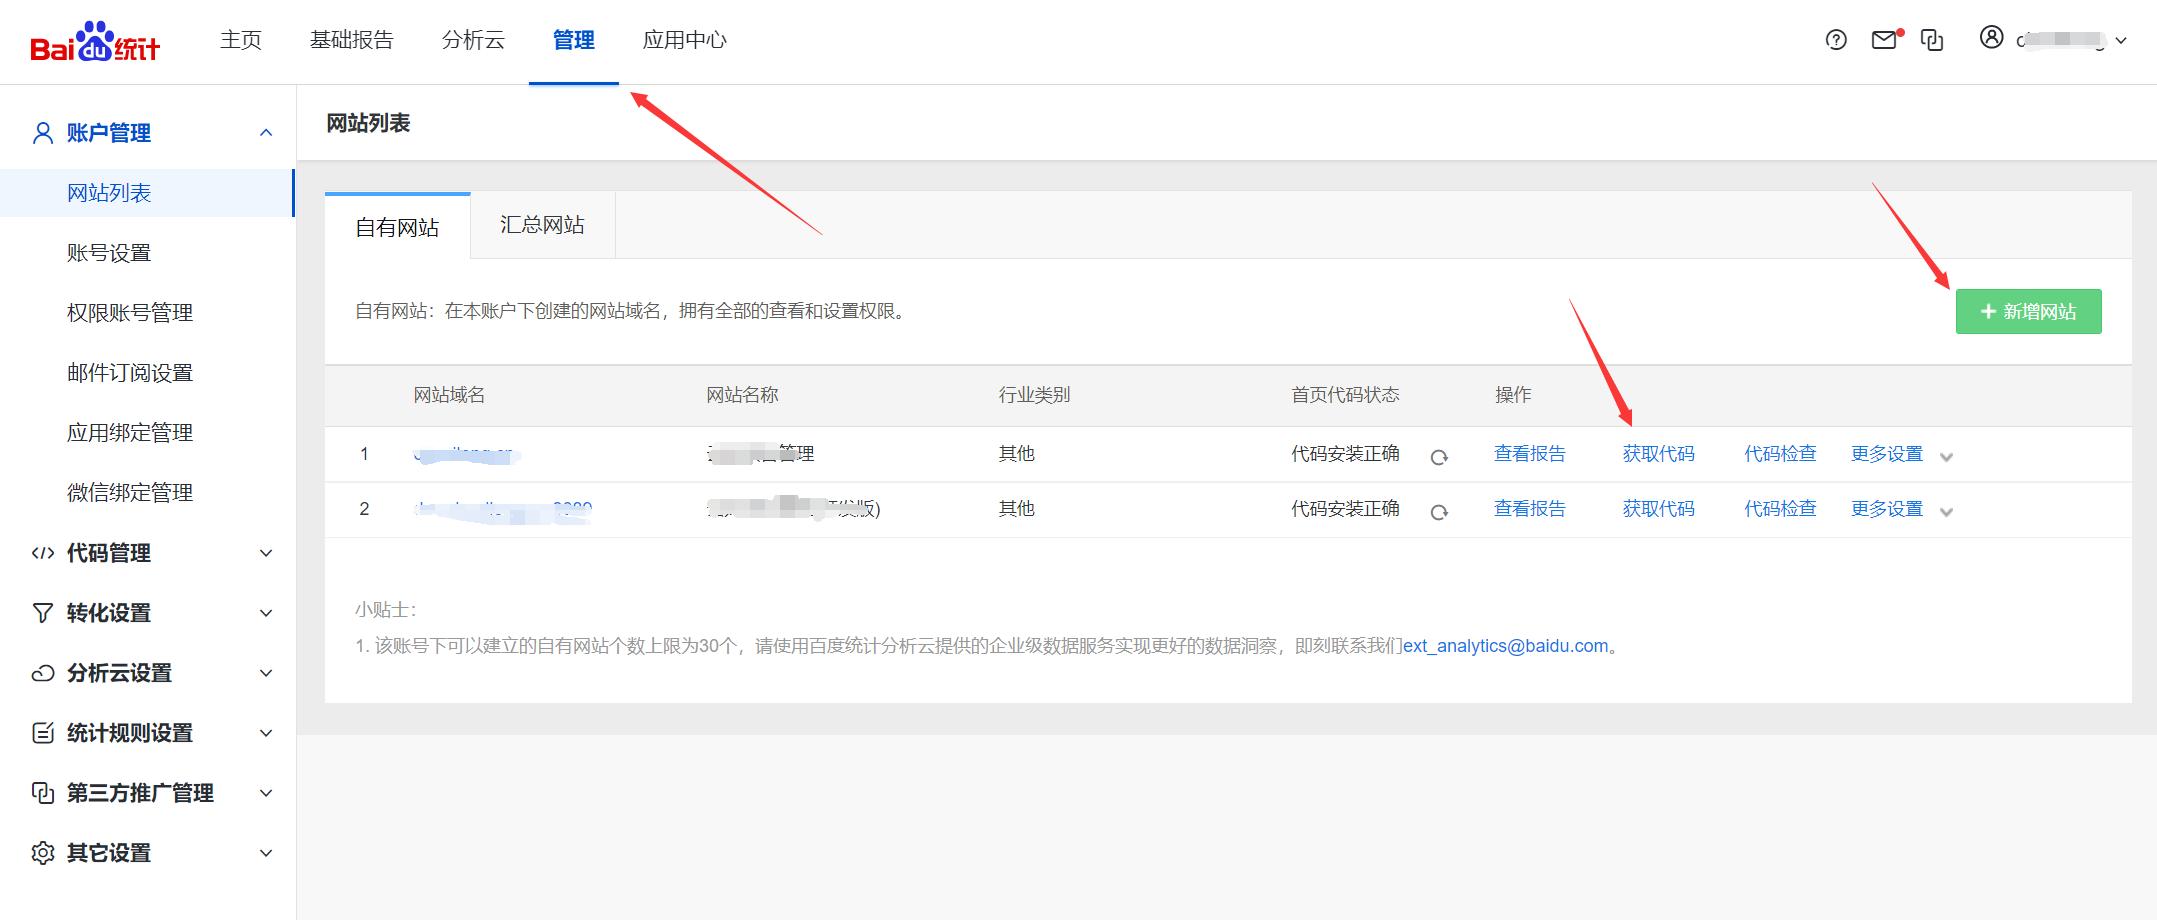Click the 代码管理 code icon
Screen dimensions: 2157x920
pos(42,553)
